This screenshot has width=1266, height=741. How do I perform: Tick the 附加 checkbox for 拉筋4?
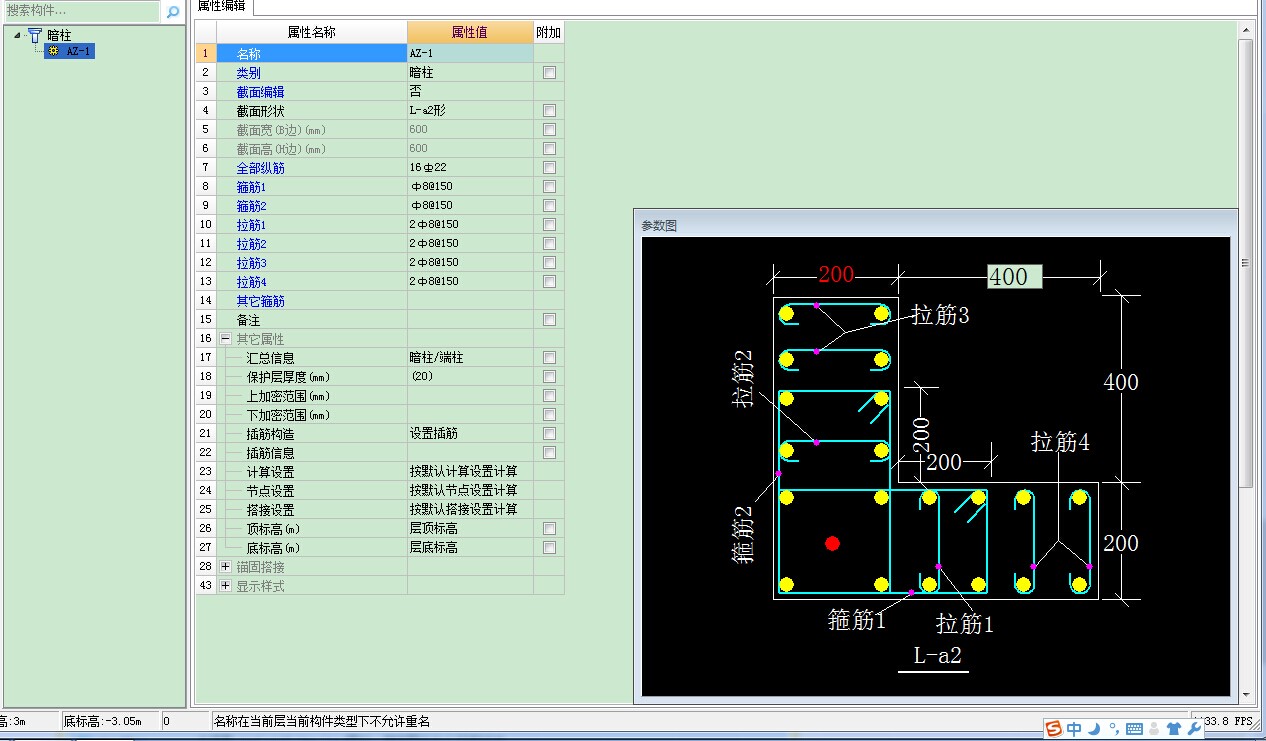pyautogui.click(x=549, y=282)
